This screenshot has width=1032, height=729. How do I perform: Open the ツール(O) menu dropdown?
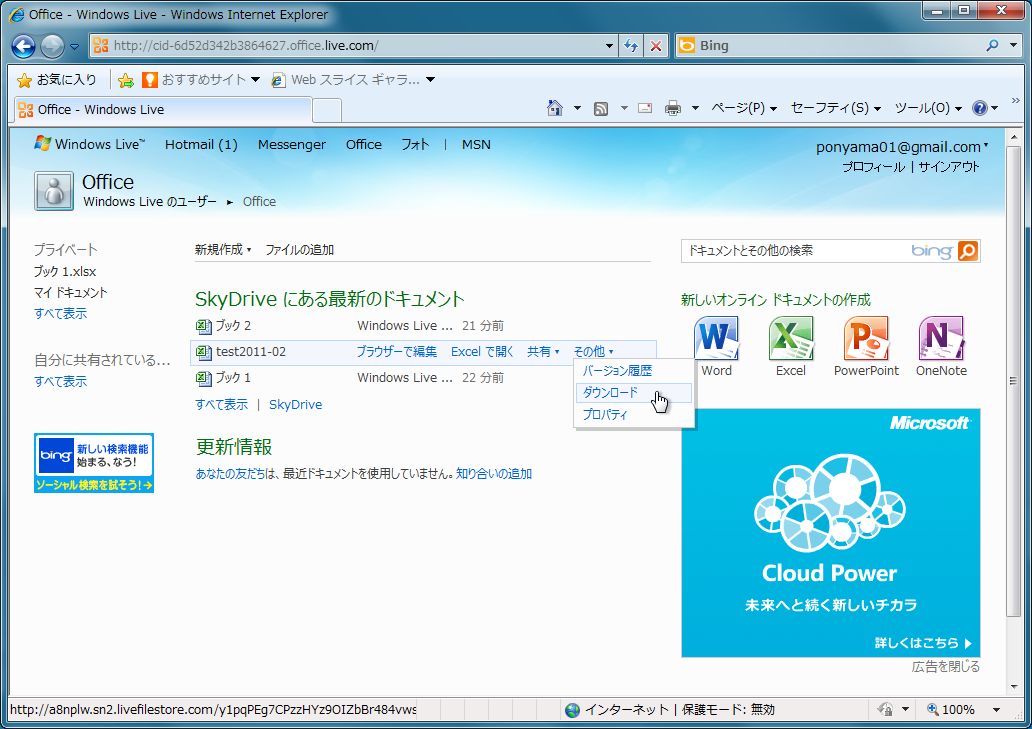click(x=928, y=108)
